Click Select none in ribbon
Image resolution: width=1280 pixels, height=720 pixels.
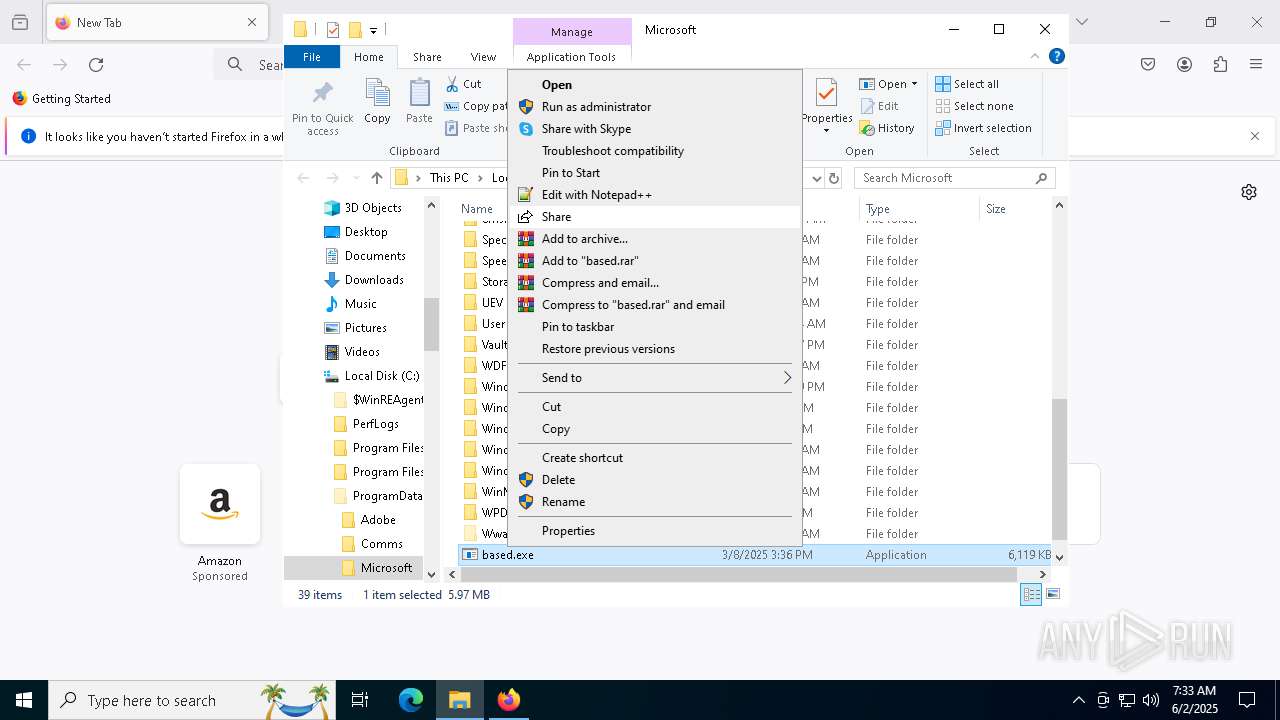click(x=974, y=106)
